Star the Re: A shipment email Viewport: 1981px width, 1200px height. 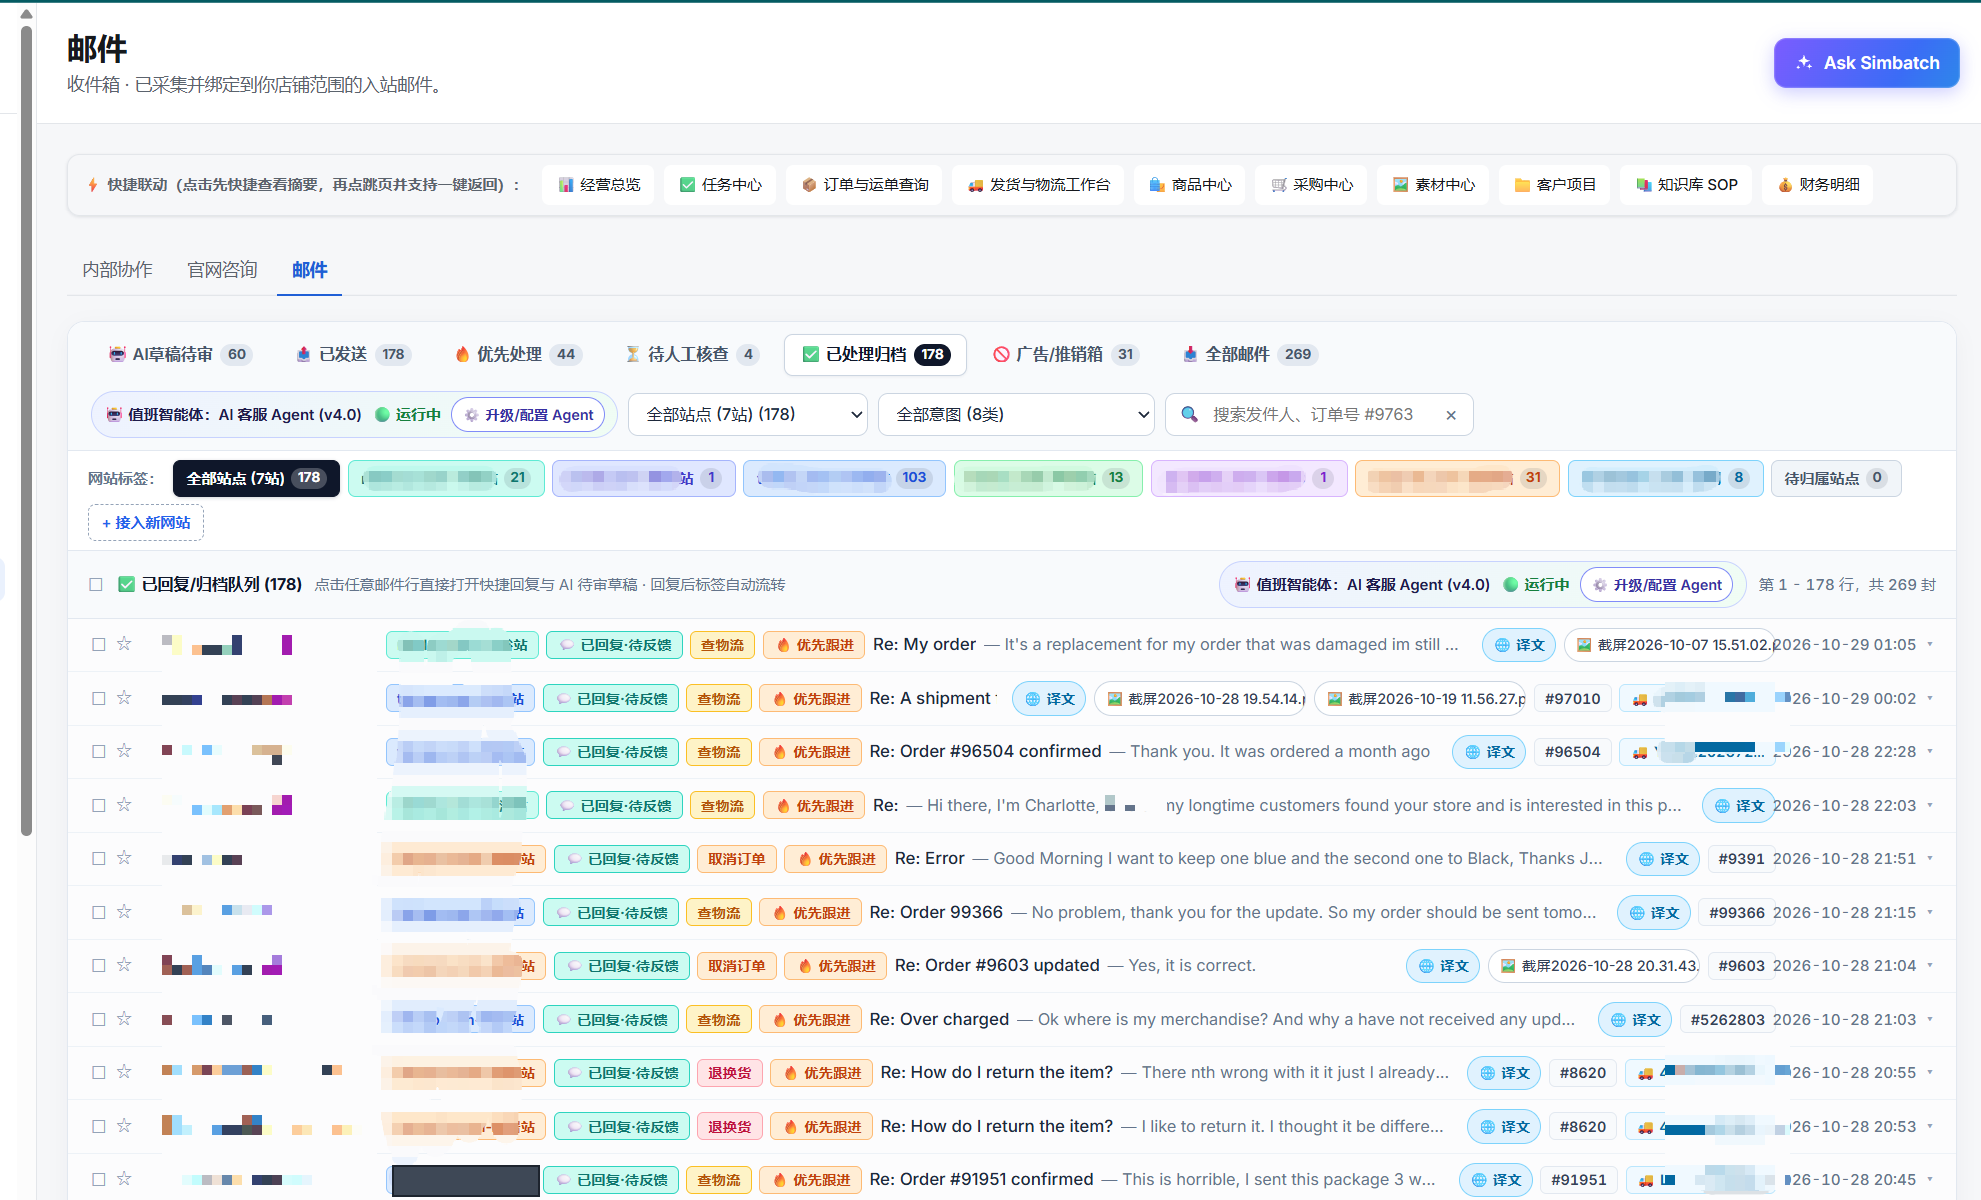coord(124,698)
